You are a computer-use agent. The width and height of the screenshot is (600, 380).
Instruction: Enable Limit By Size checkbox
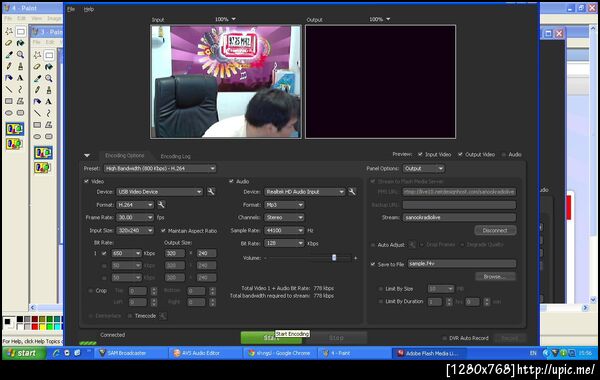click(380, 289)
